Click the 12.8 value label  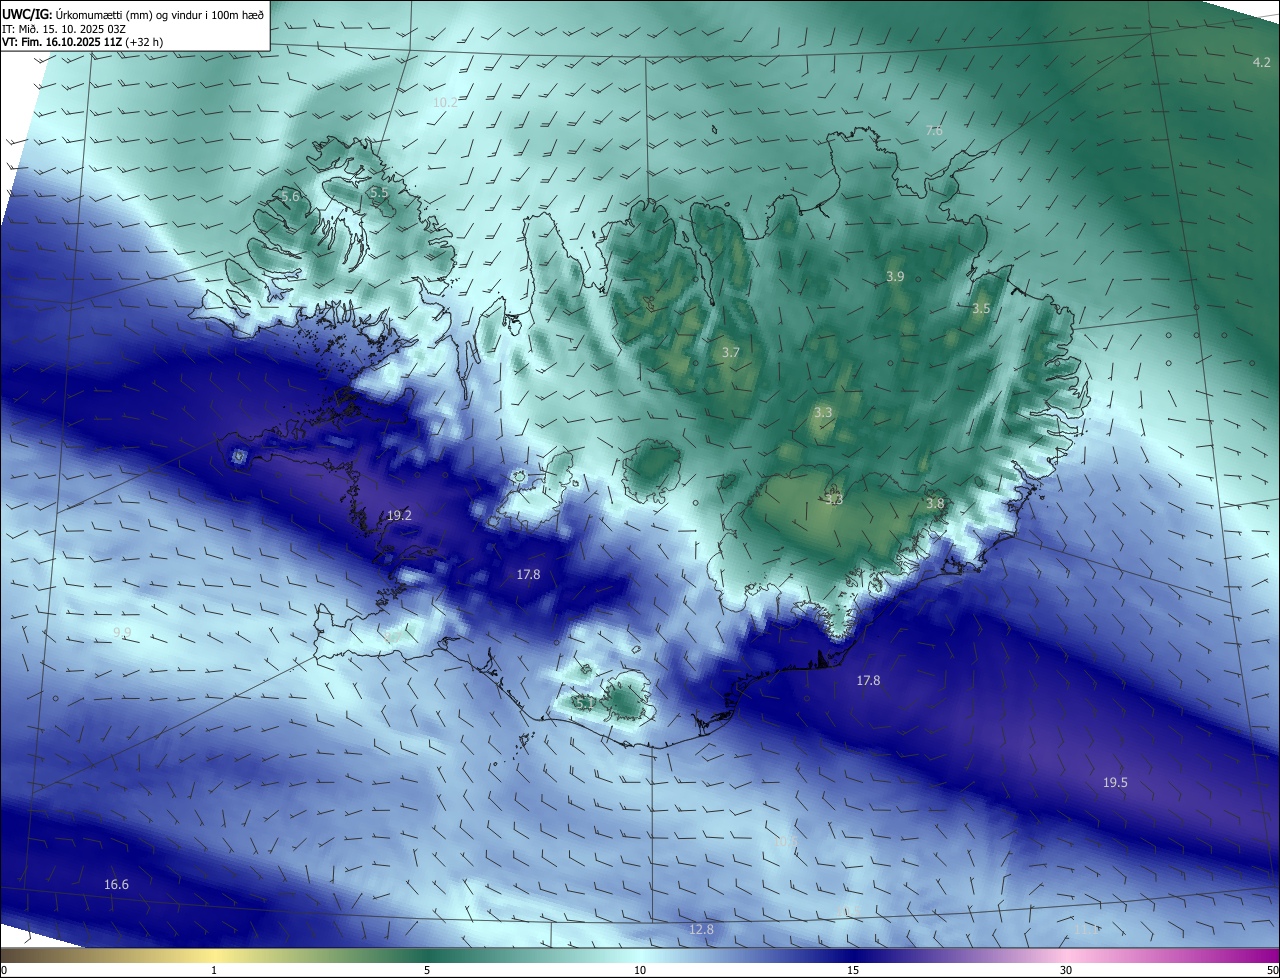pyautogui.click(x=702, y=930)
